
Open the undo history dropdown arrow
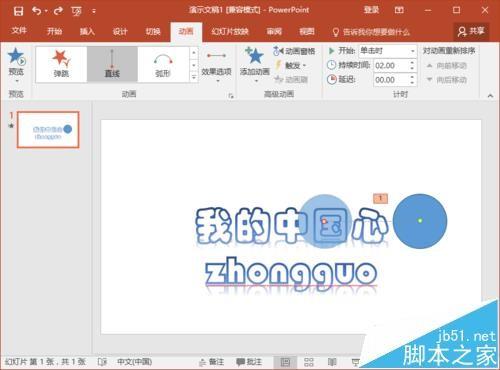click(46, 11)
